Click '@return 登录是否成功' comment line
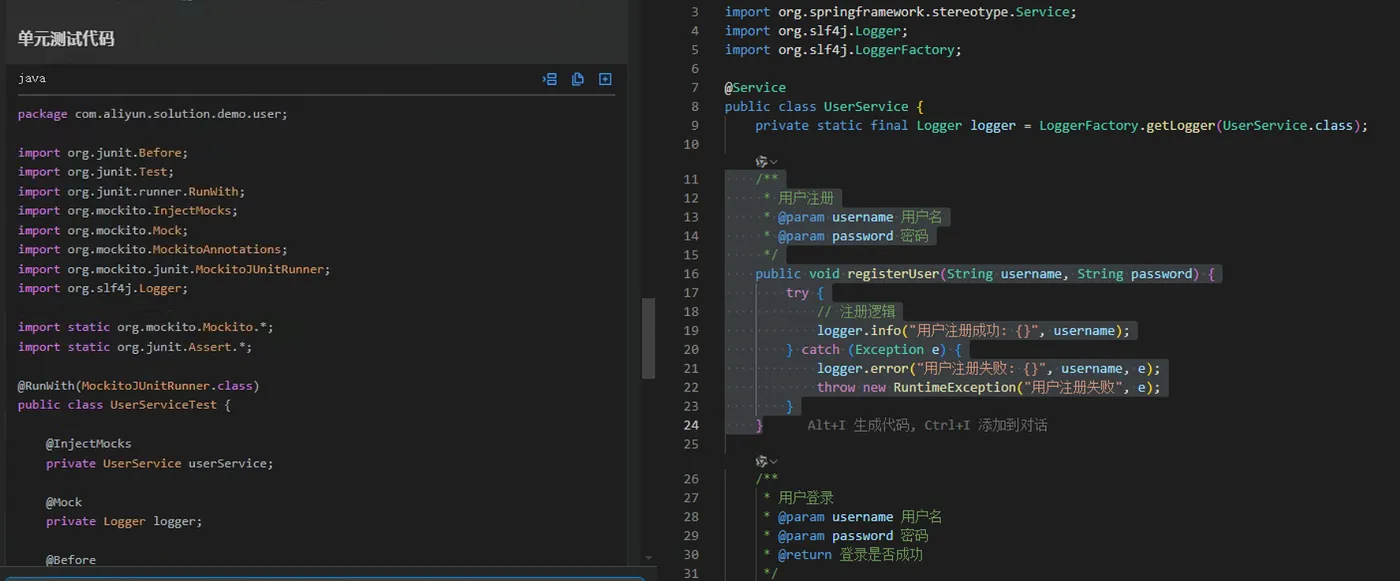Image resolution: width=1400 pixels, height=581 pixels. click(x=842, y=554)
